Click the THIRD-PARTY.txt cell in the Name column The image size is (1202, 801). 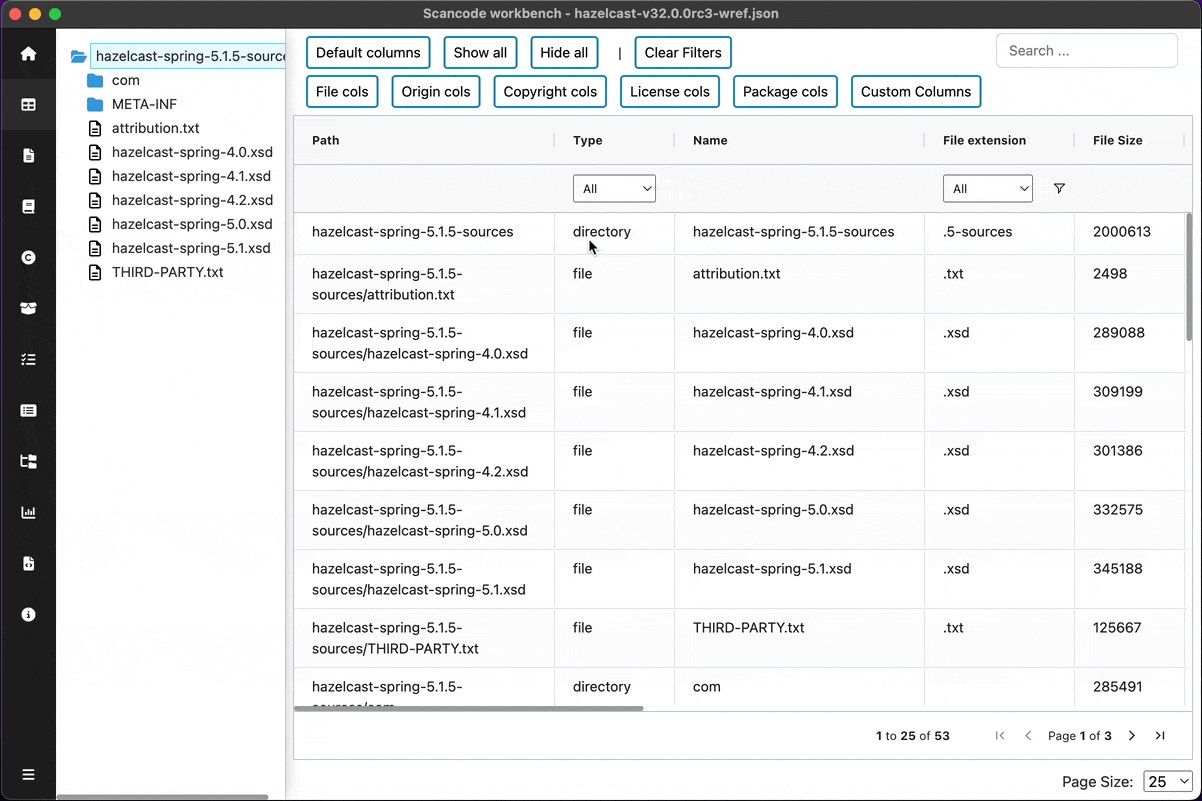pos(748,628)
